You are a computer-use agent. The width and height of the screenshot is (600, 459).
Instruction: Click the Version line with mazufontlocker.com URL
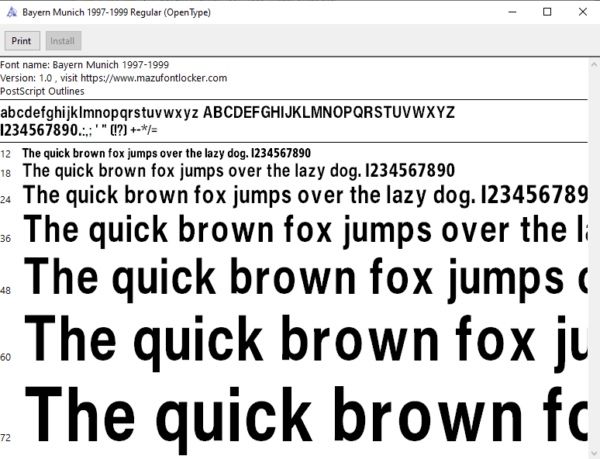[114, 78]
